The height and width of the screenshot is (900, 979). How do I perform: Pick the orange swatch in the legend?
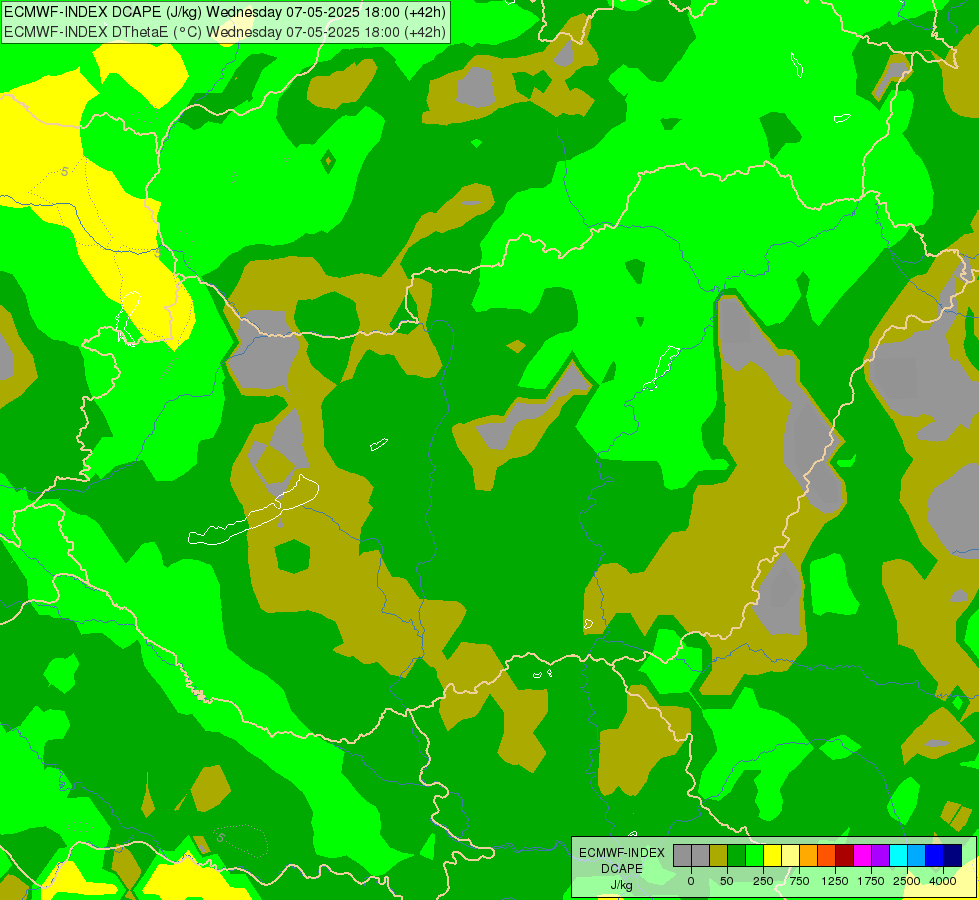(x=809, y=855)
